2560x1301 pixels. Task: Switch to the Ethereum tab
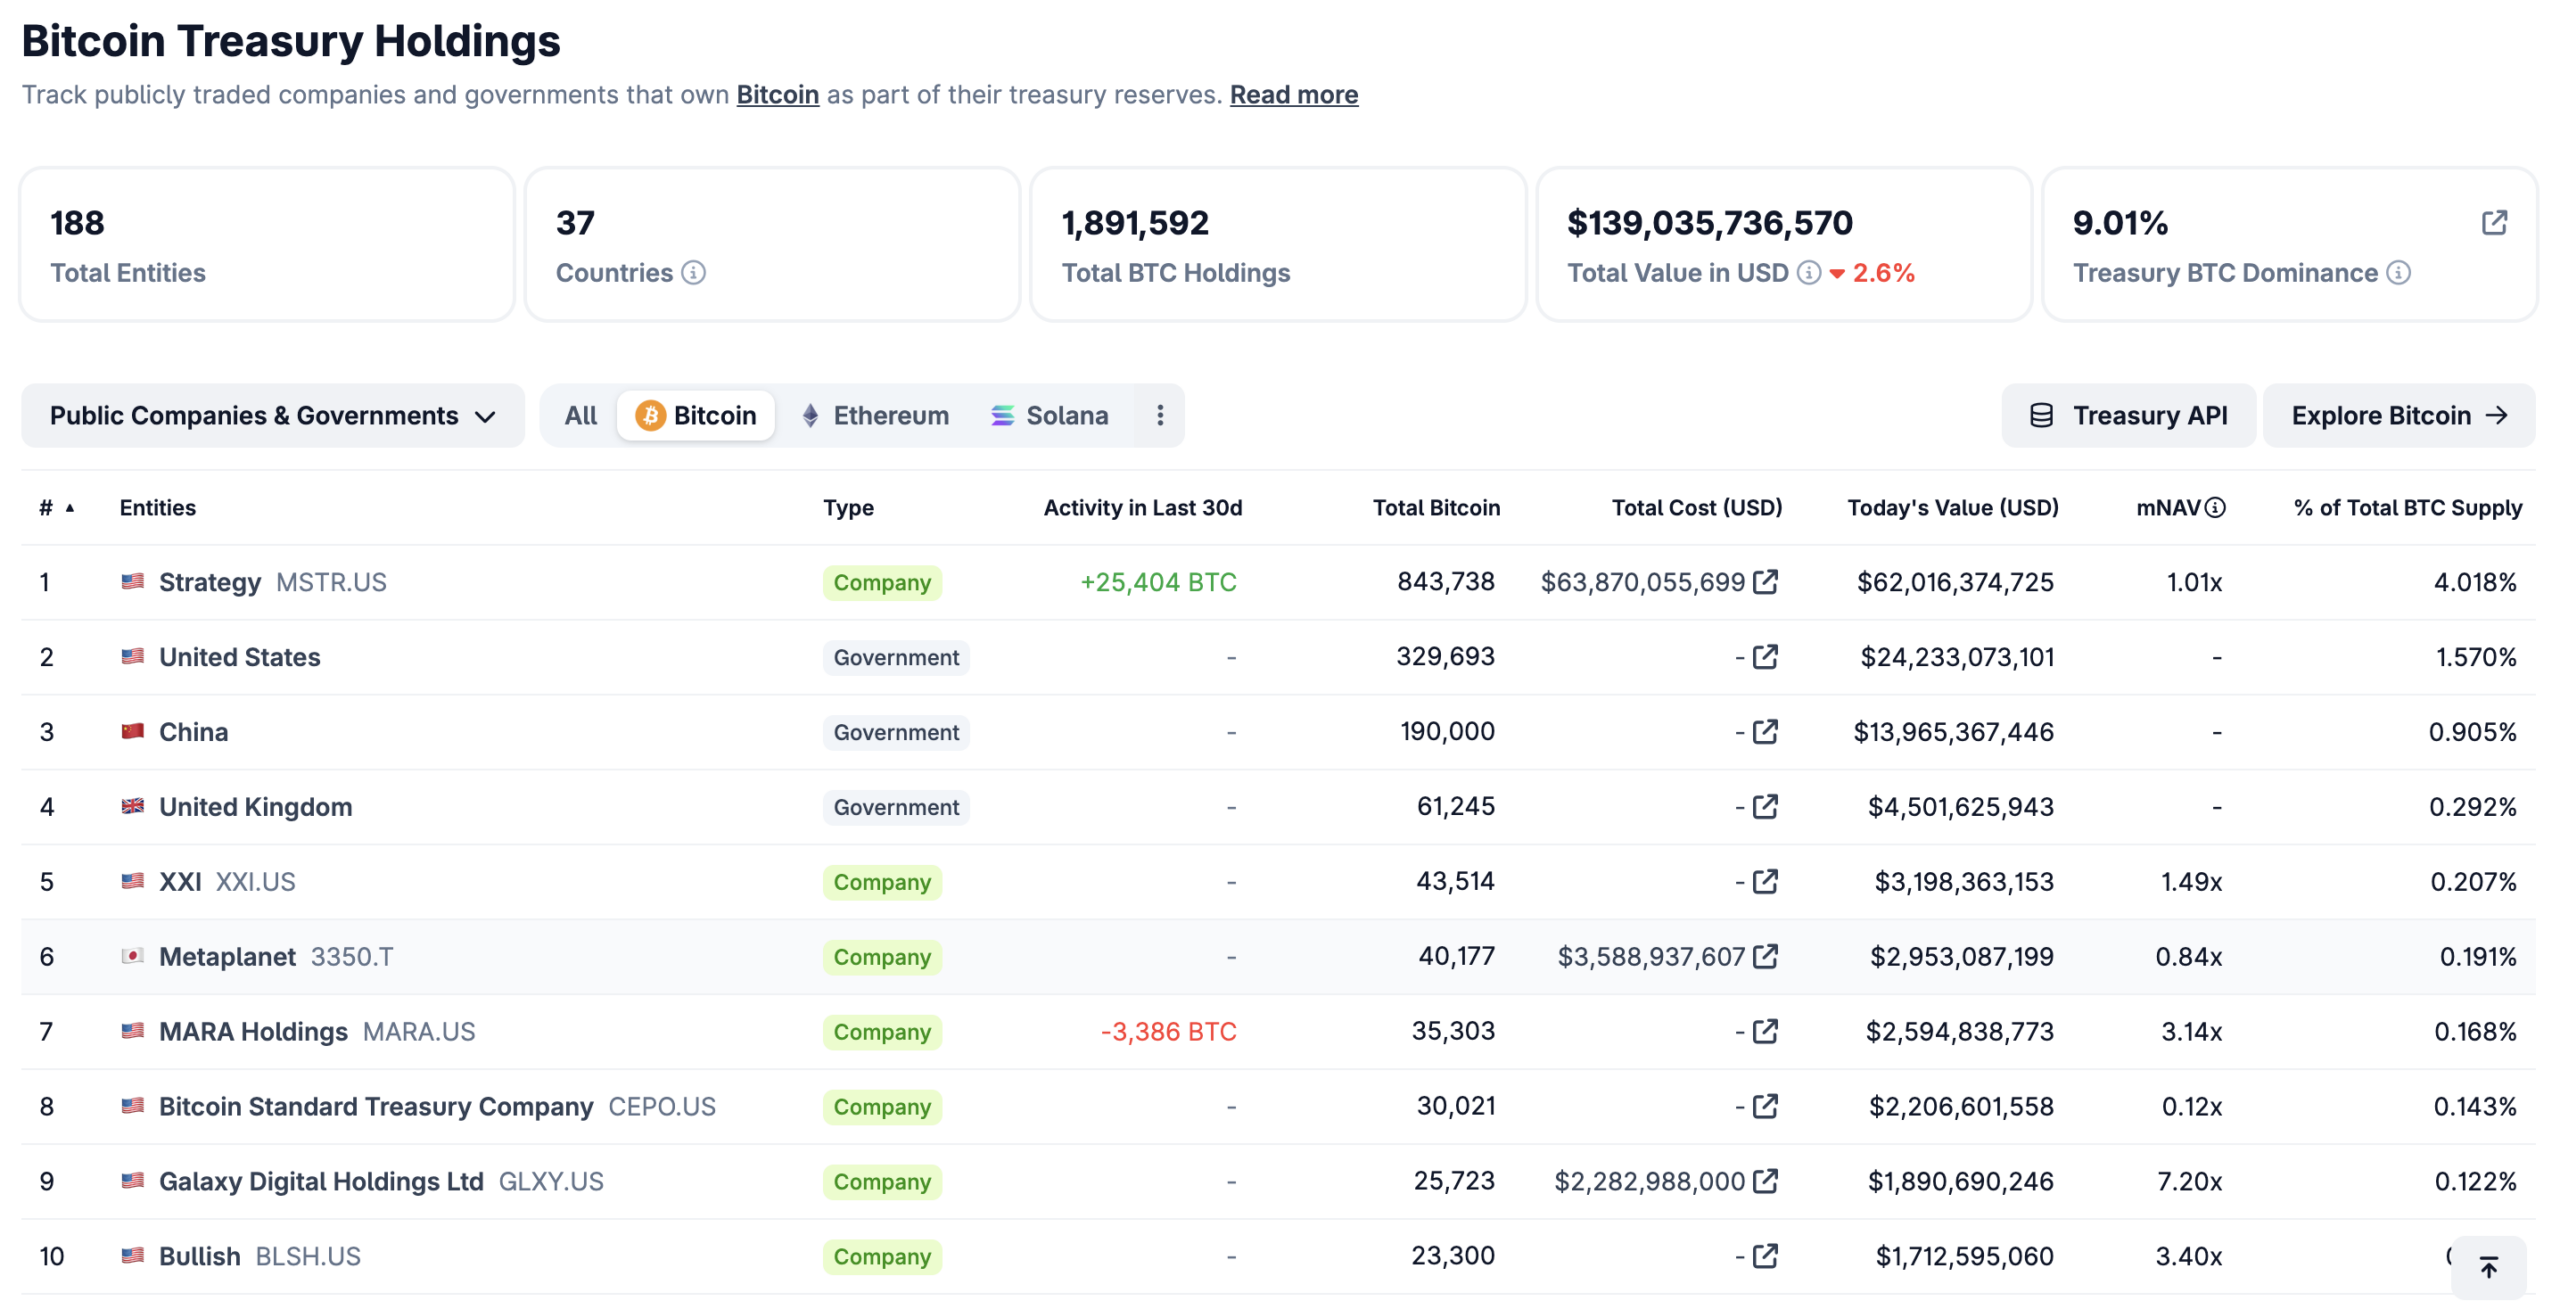pyautogui.click(x=875, y=415)
